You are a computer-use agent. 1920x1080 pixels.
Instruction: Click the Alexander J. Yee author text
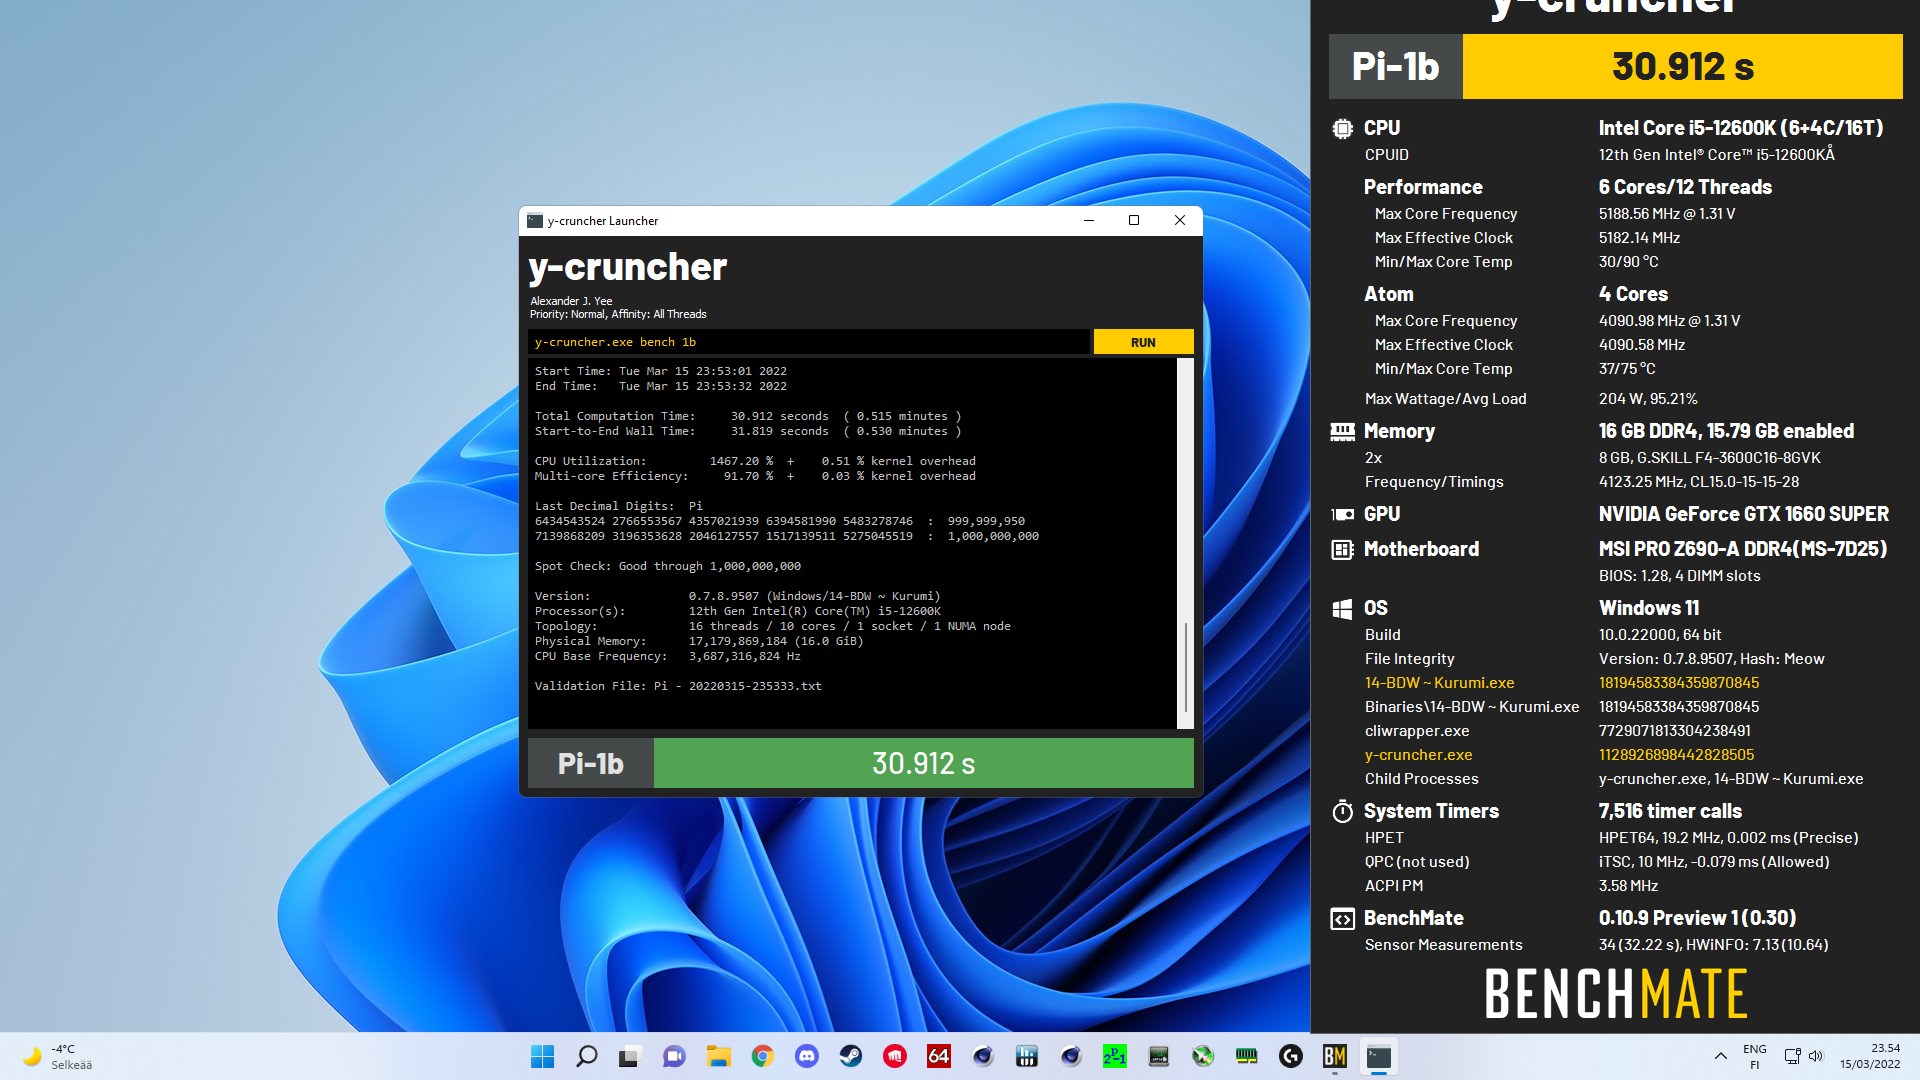[x=571, y=301]
